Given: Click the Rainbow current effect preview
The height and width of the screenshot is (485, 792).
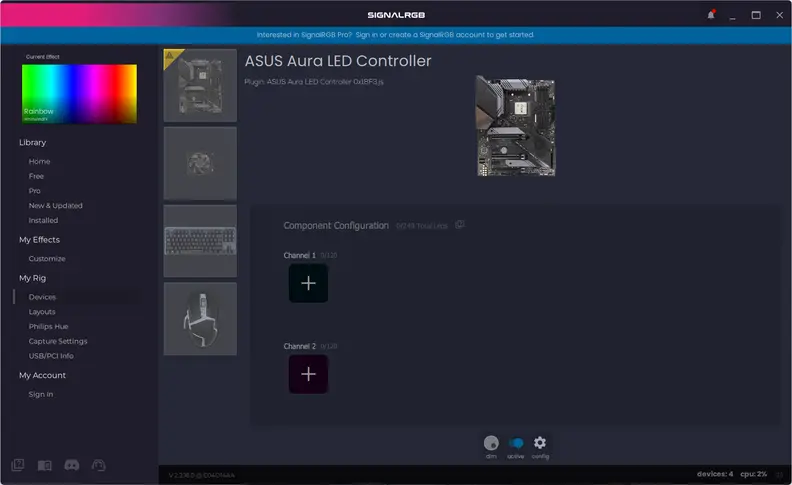Looking at the screenshot, I should pyautogui.click(x=79, y=93).
